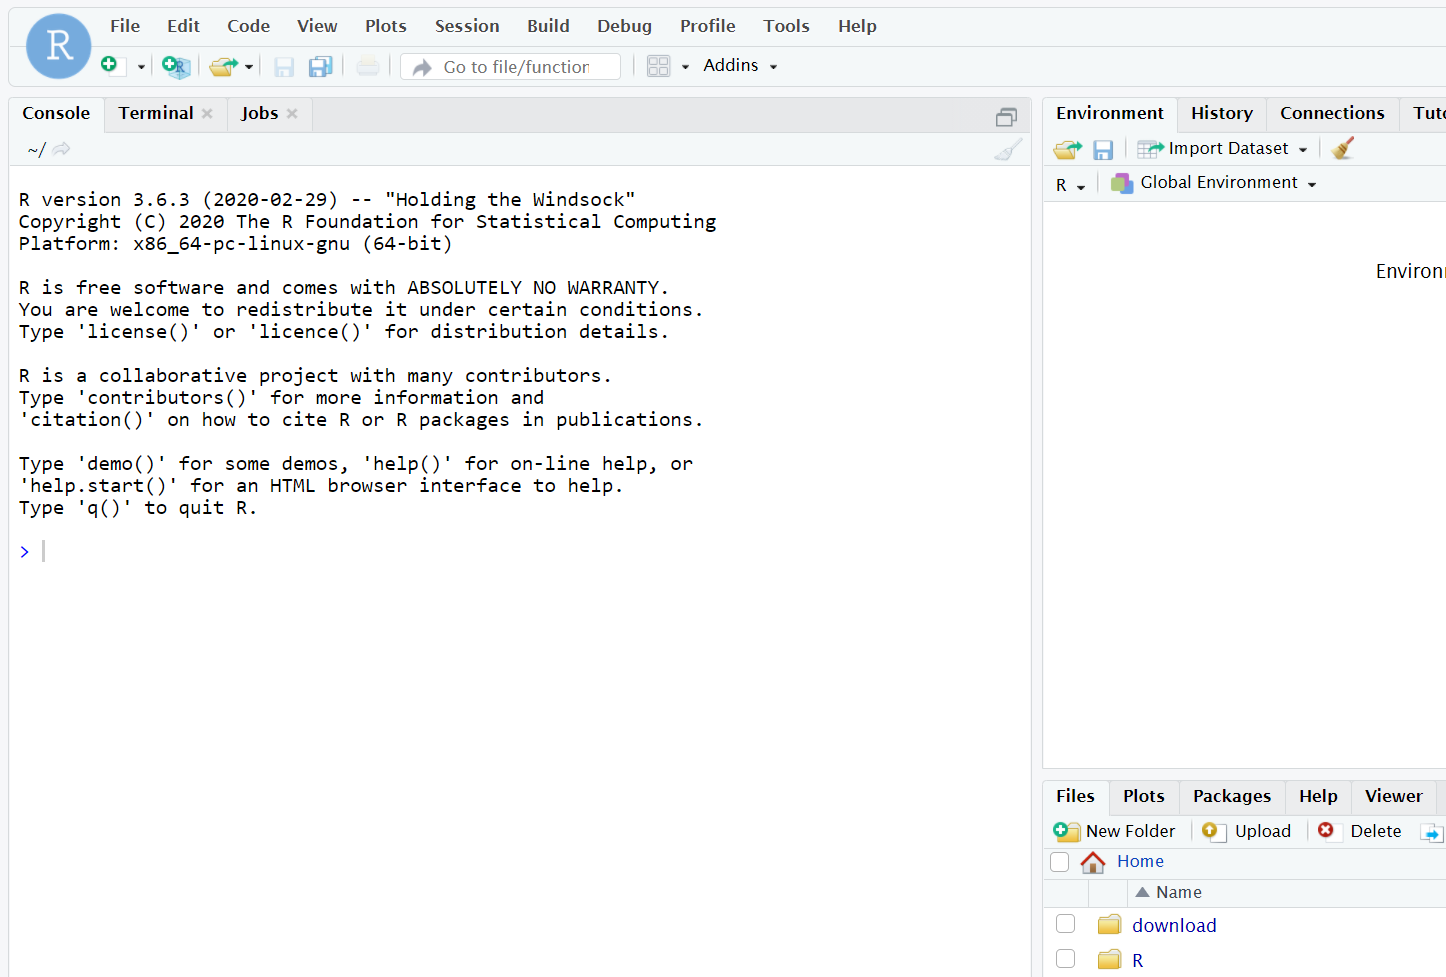Create a new R script file
1446x977 pixels.
pos(108,64)
